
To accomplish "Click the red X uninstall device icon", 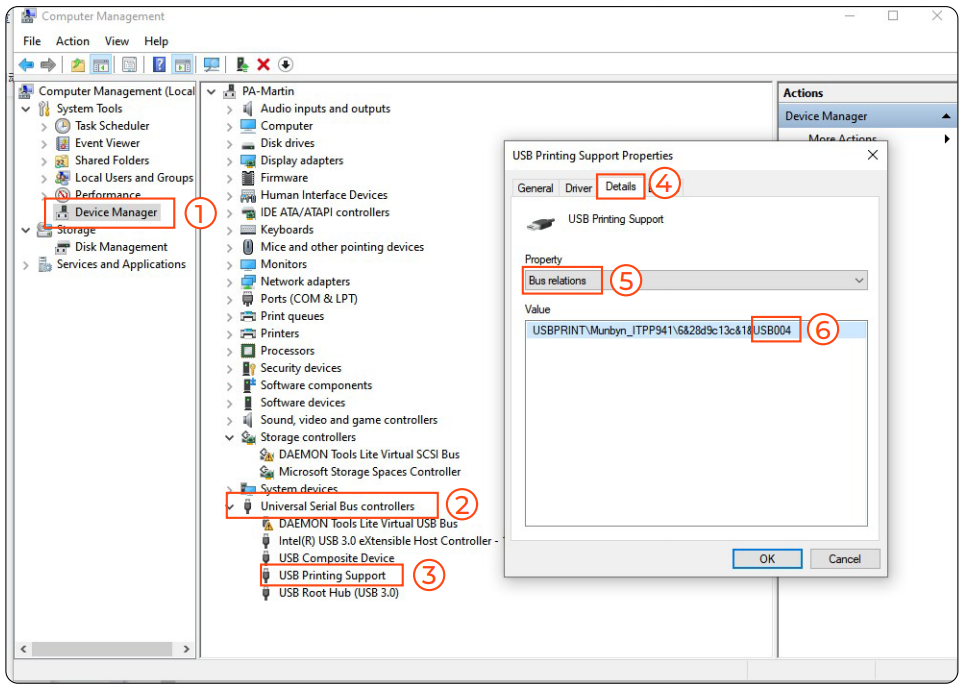I will pos(263,65).
